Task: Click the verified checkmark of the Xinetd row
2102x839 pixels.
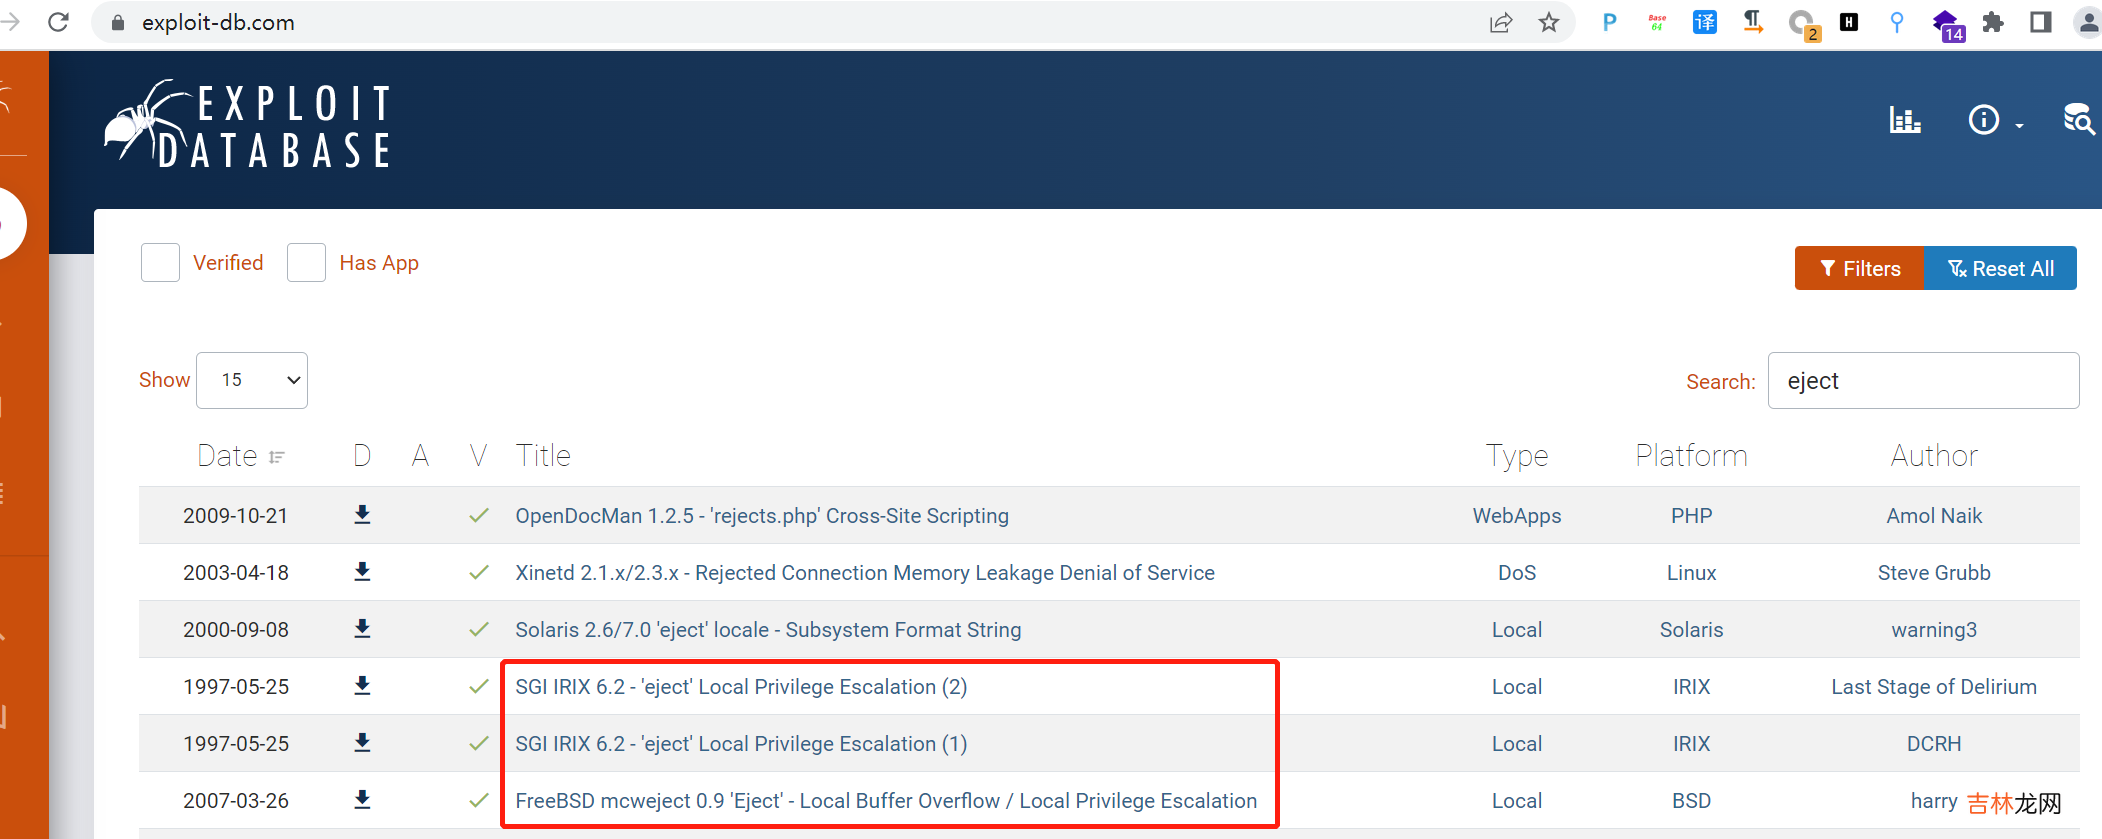Action: pyautogui.click(x=479, y=572)
